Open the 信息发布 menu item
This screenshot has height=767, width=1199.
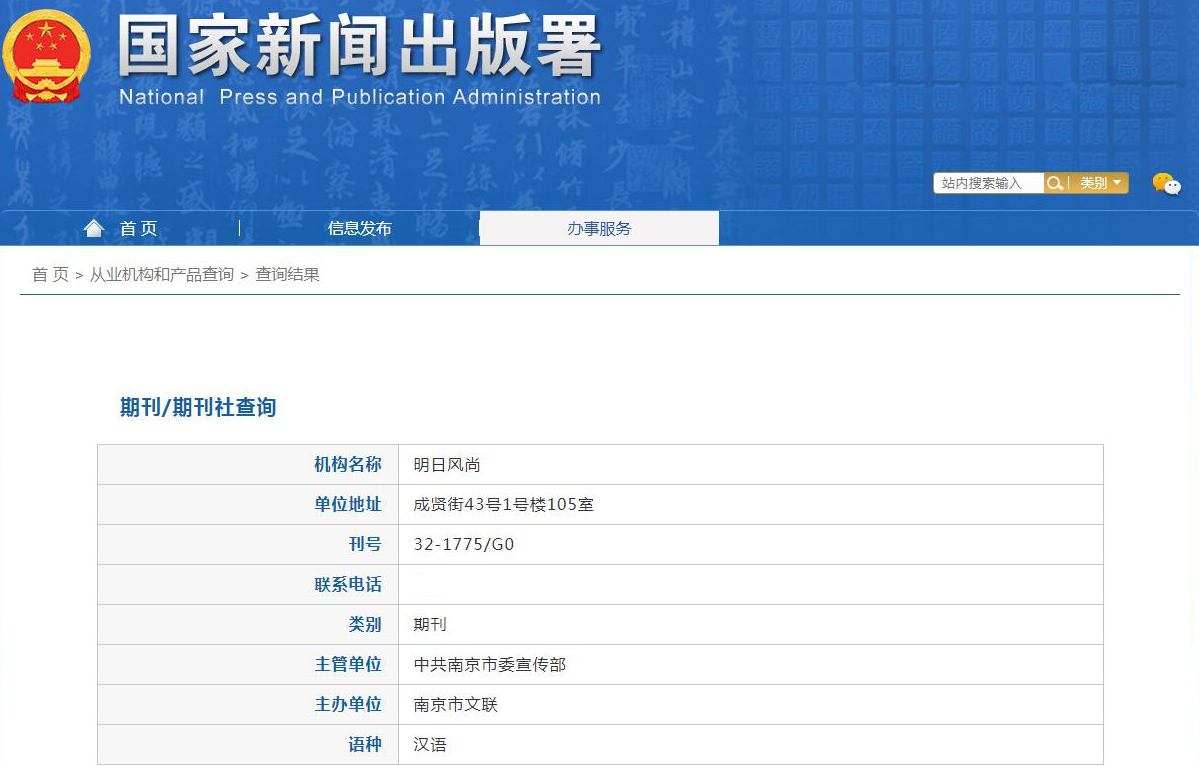point(359,228)
